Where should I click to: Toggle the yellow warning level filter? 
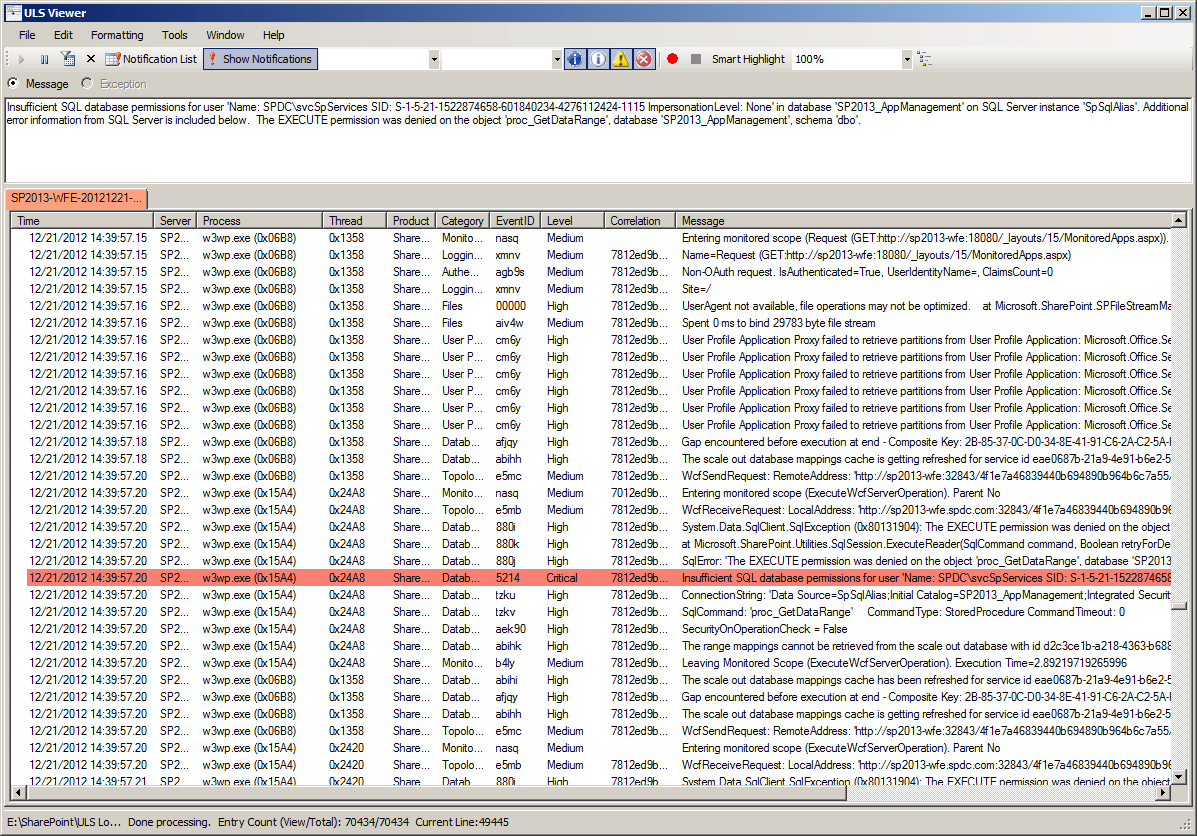[621, 59]
